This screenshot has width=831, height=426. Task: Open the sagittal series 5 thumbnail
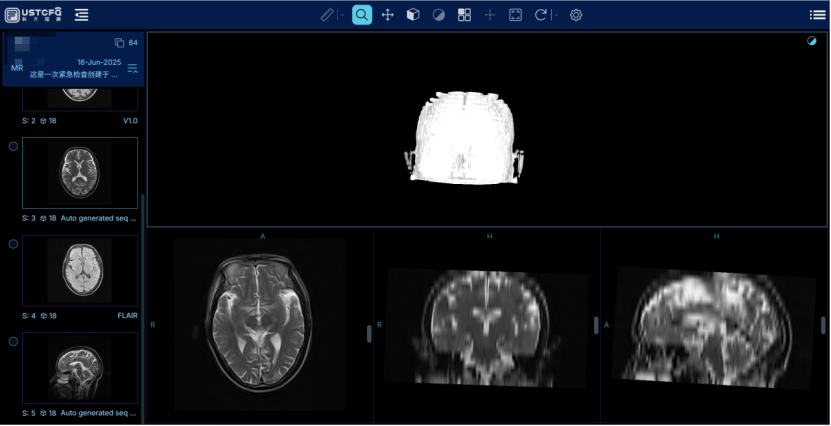(x=80, y=368)
